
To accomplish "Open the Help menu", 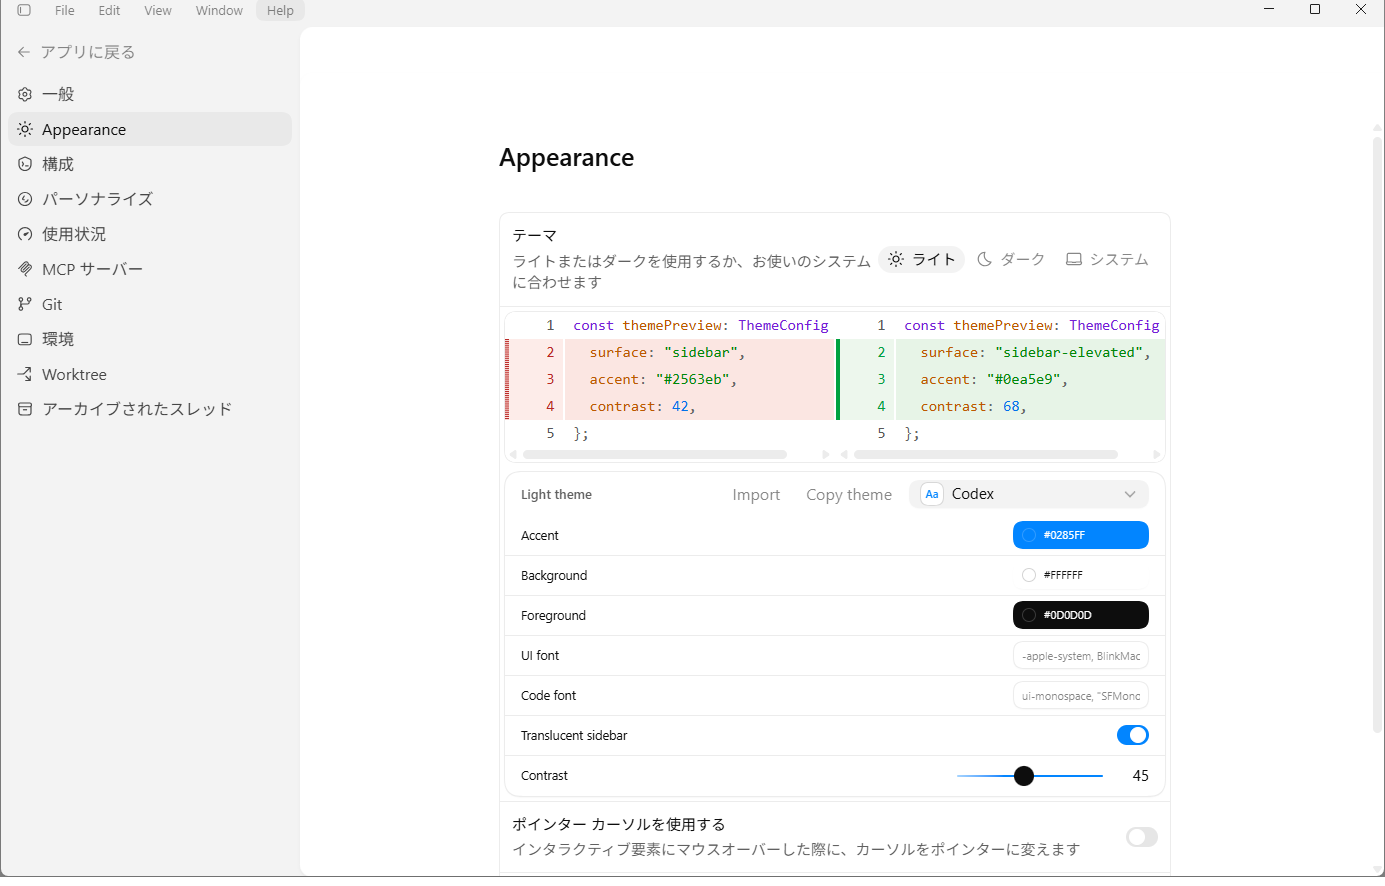I will pos(280,10).
